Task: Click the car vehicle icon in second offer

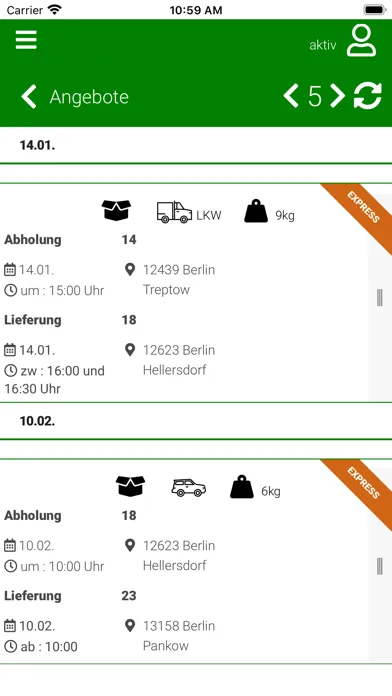Action: [x=189, y=488]
